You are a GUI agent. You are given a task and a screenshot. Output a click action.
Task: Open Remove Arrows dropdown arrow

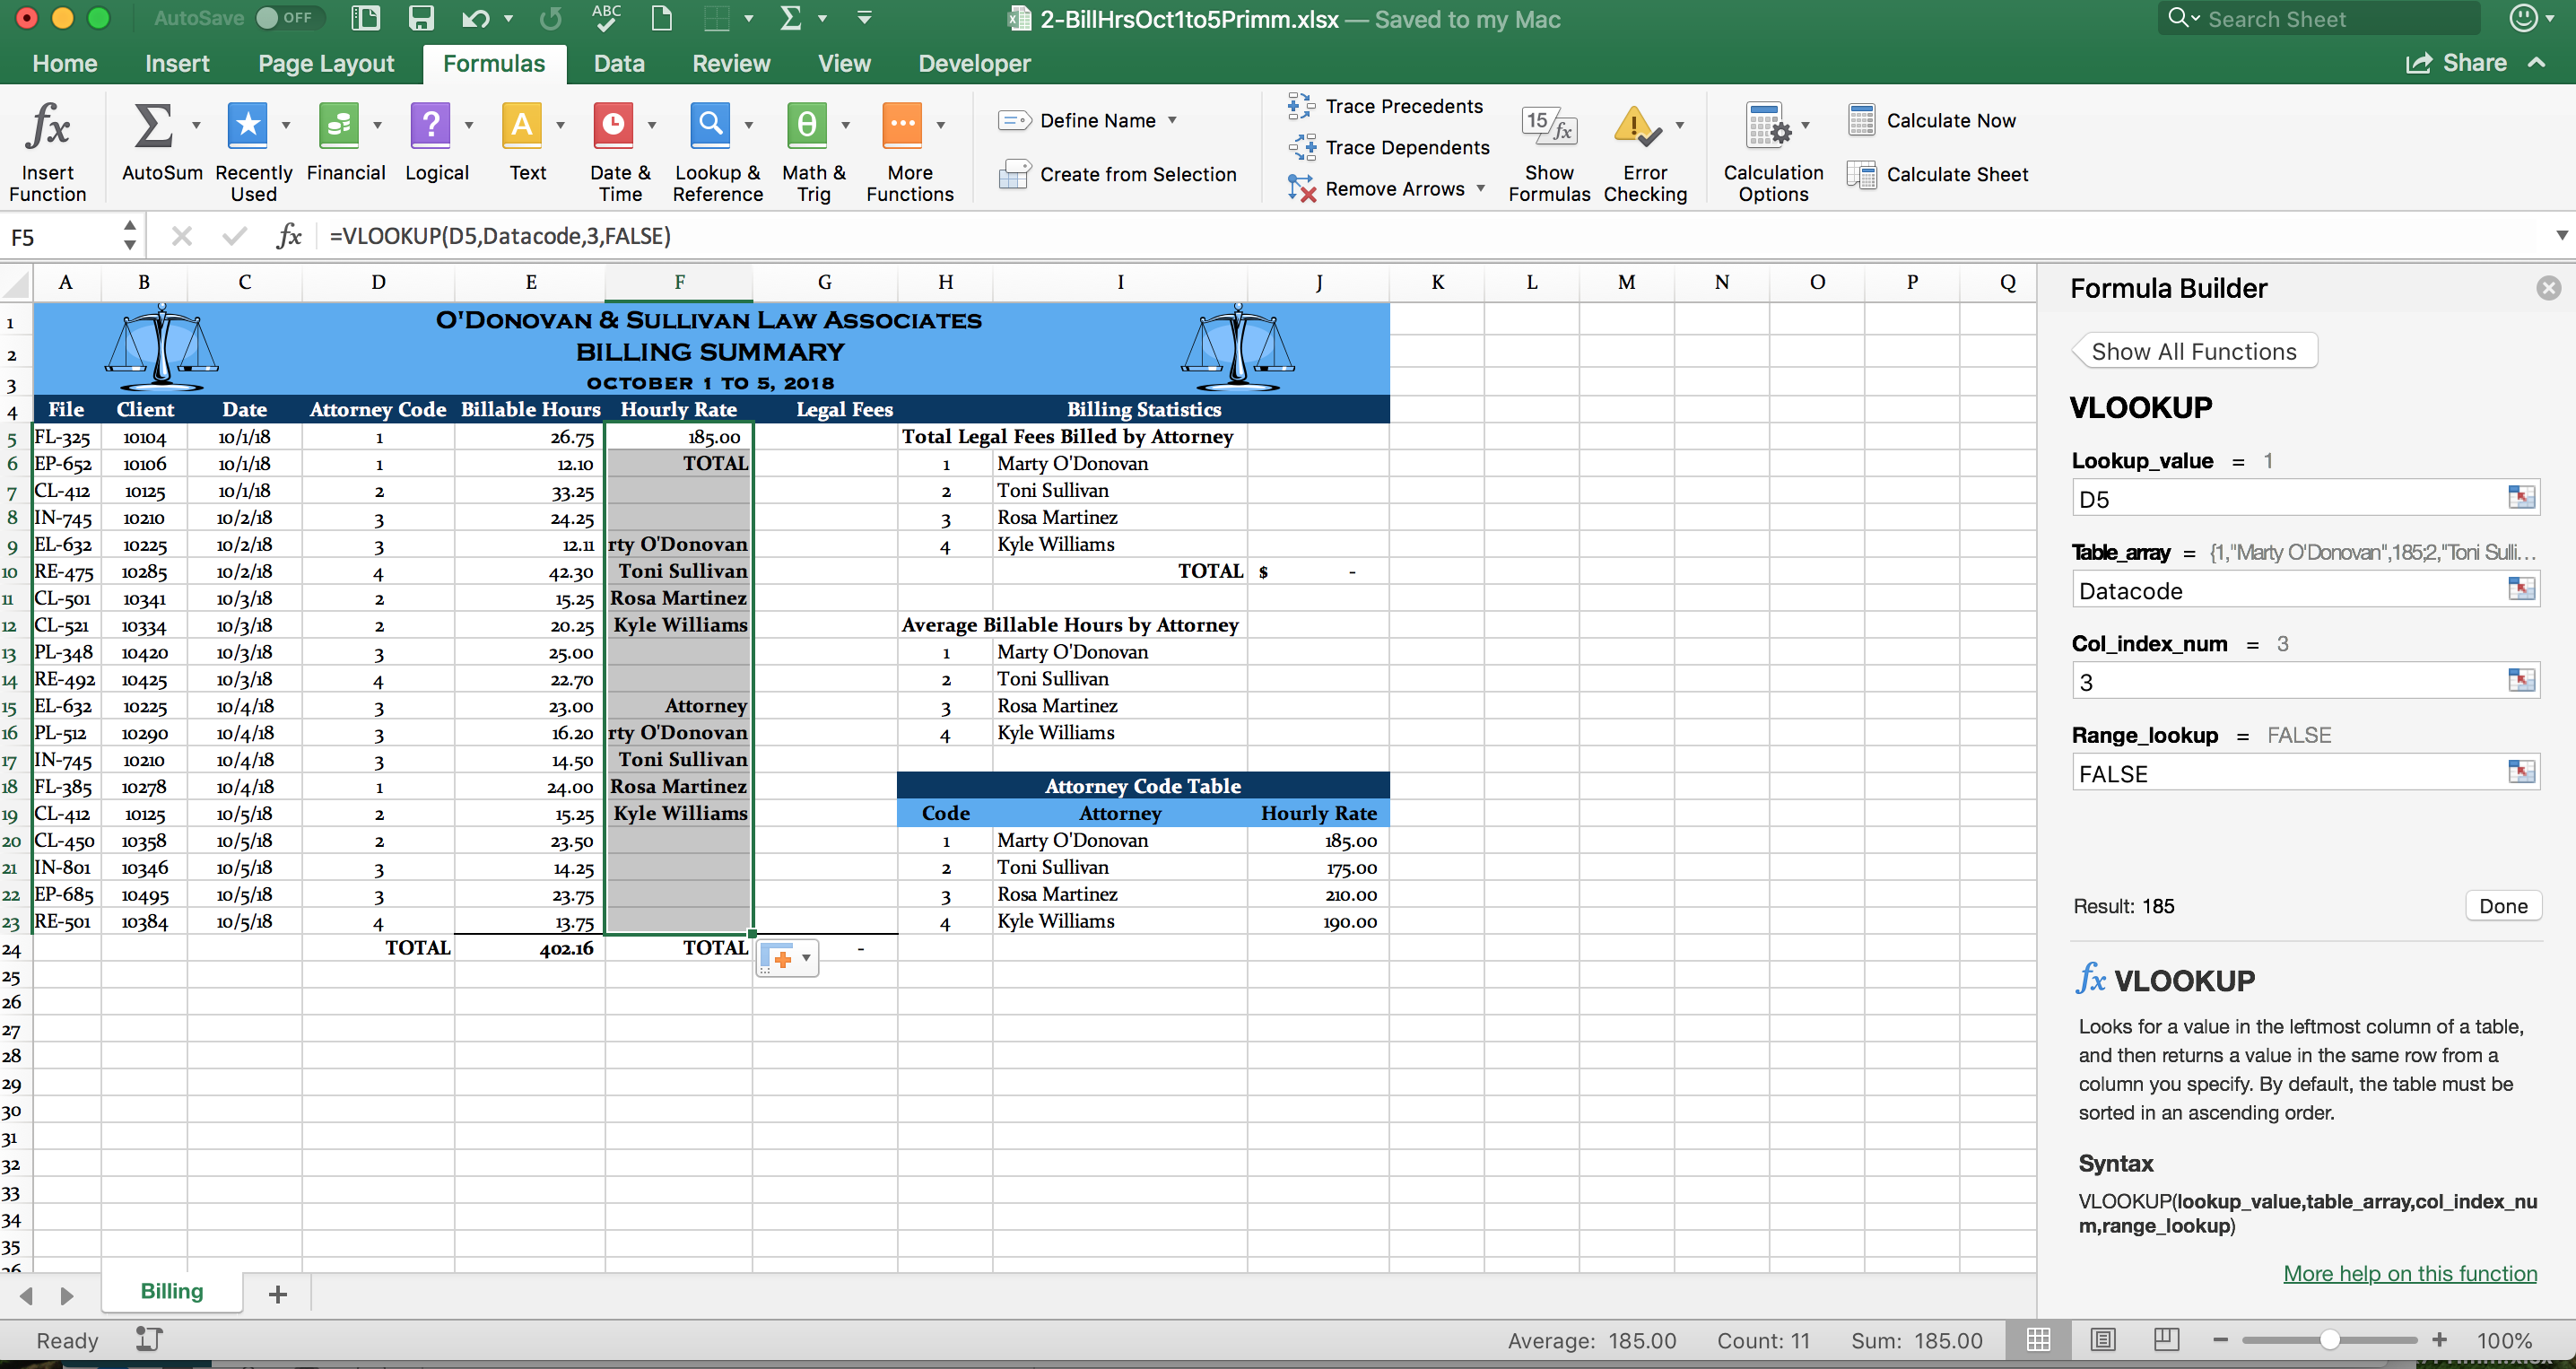[1480, 189]
